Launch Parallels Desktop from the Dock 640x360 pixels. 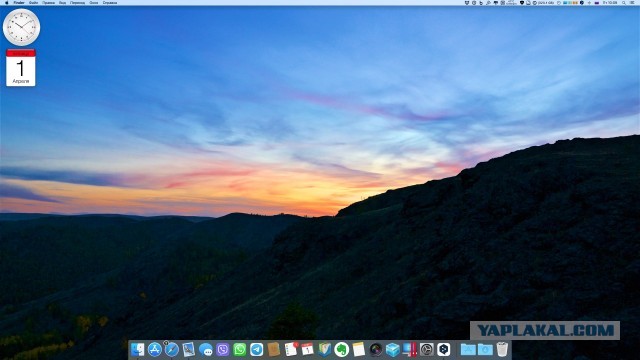(409, 349)
